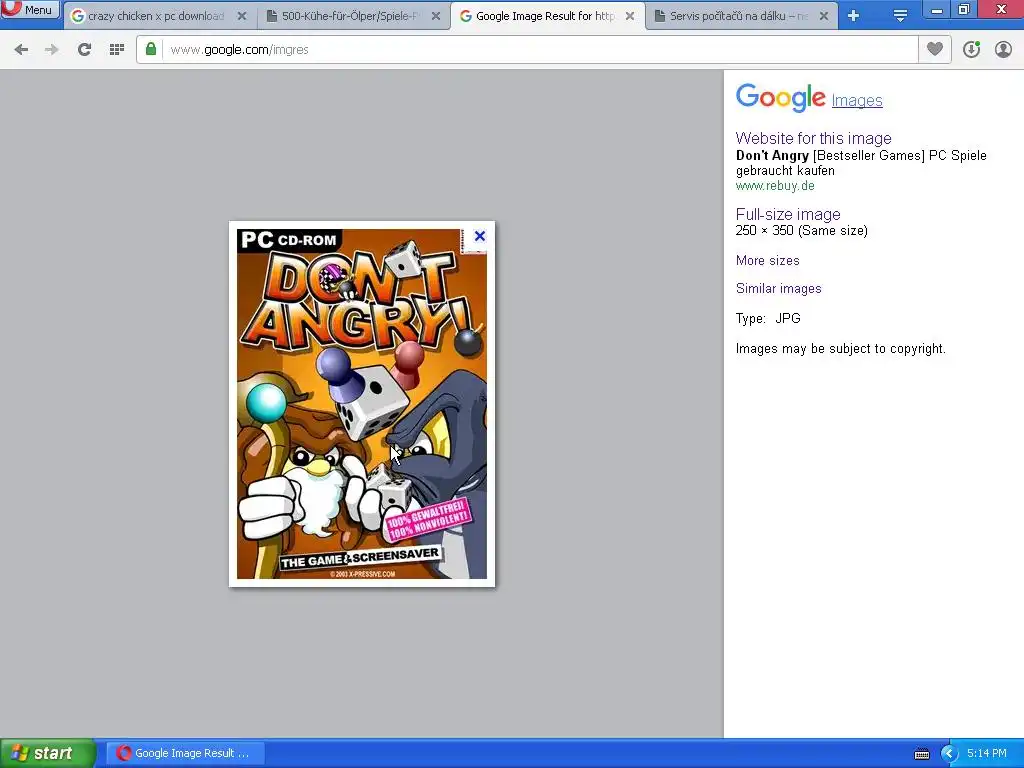Restore down the Opera window
Image resolution: width=1024 pixels, height=768 pixels.
point(964,10)
